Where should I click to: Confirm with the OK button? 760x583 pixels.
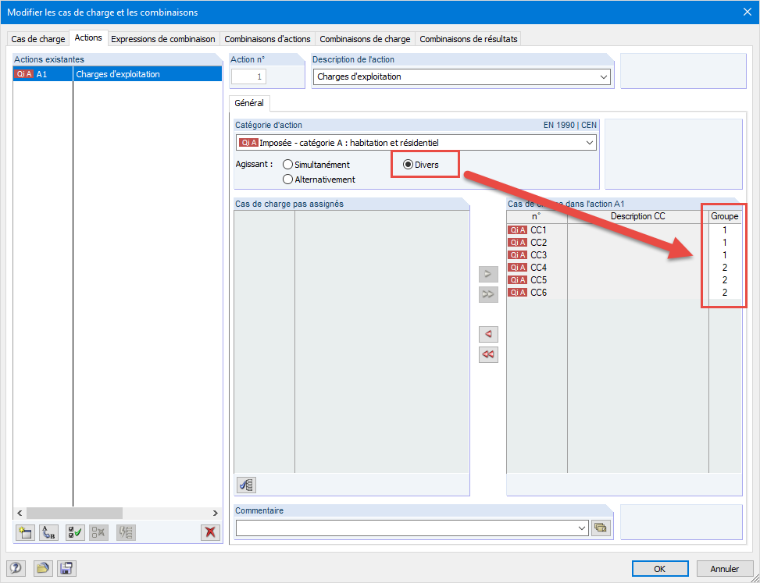click(x=660, y=568)
